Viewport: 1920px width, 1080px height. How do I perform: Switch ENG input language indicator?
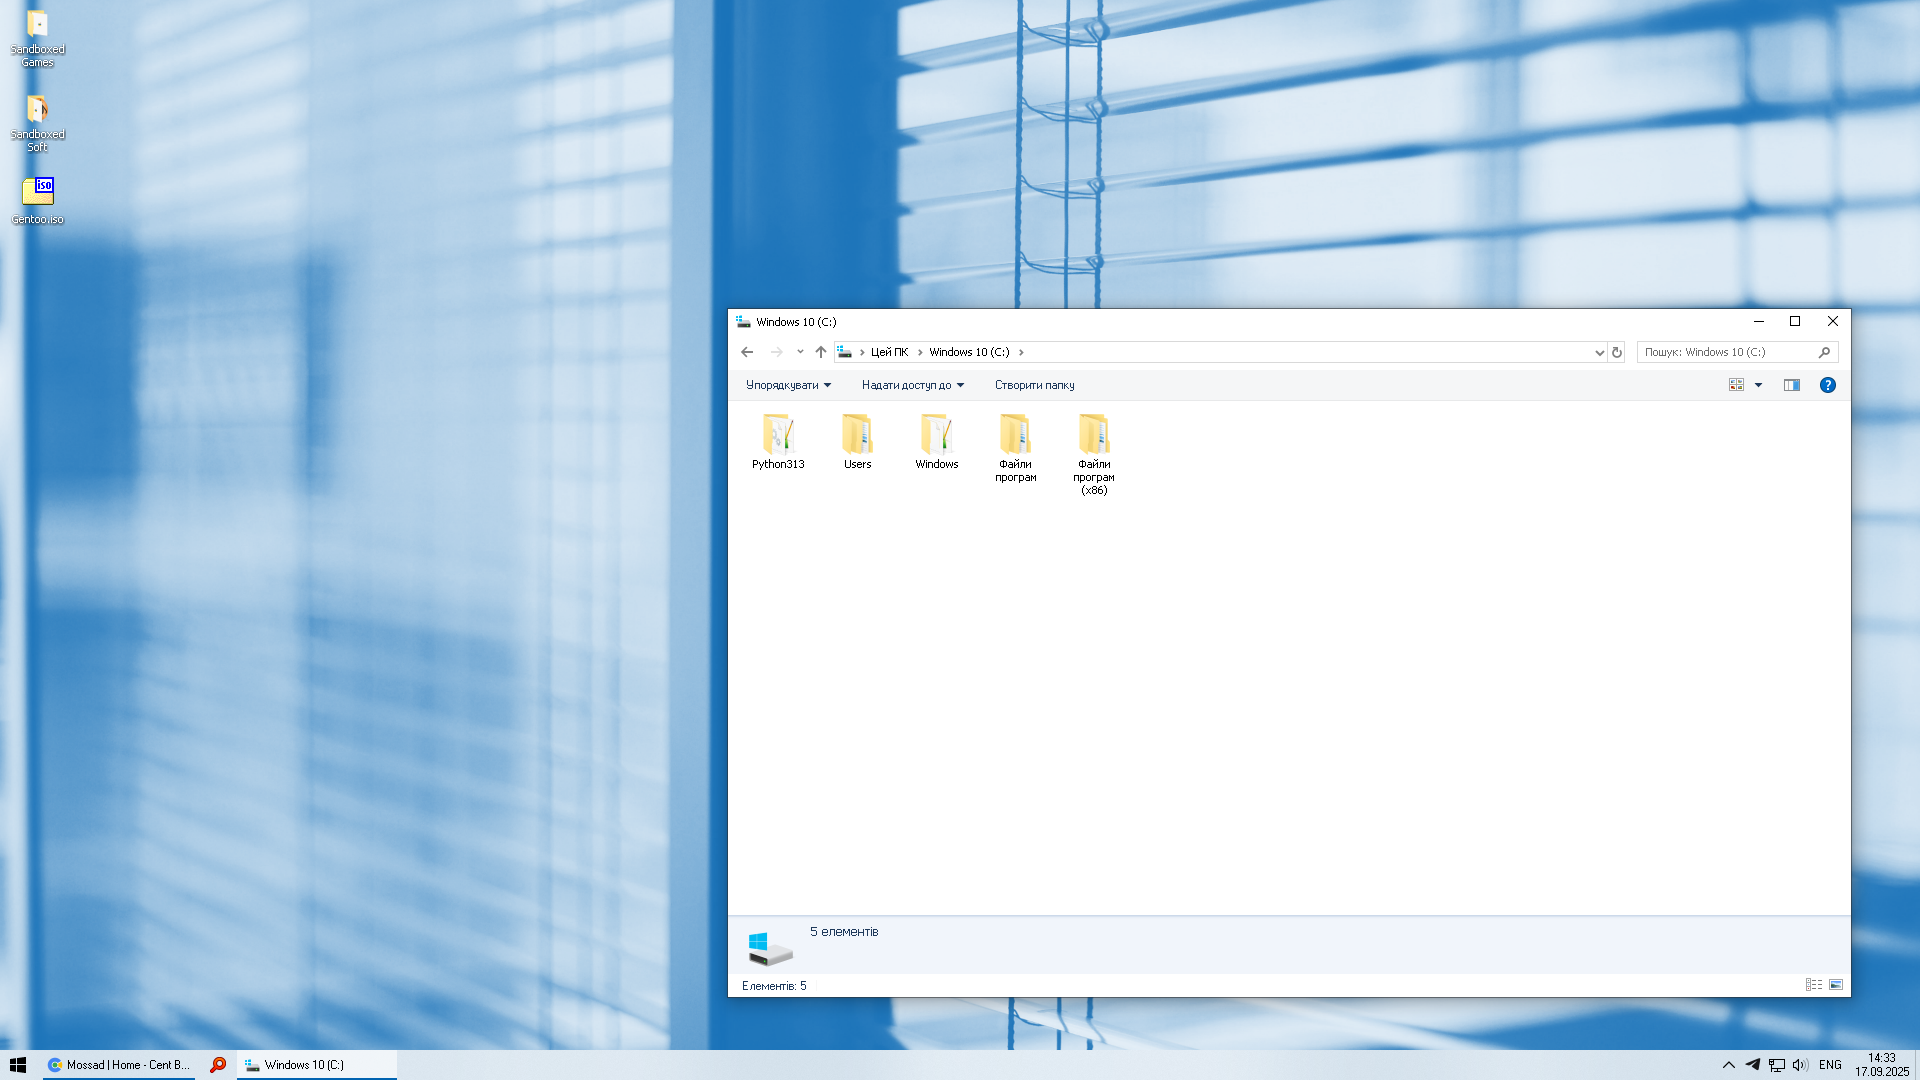coord(1830,1065)
